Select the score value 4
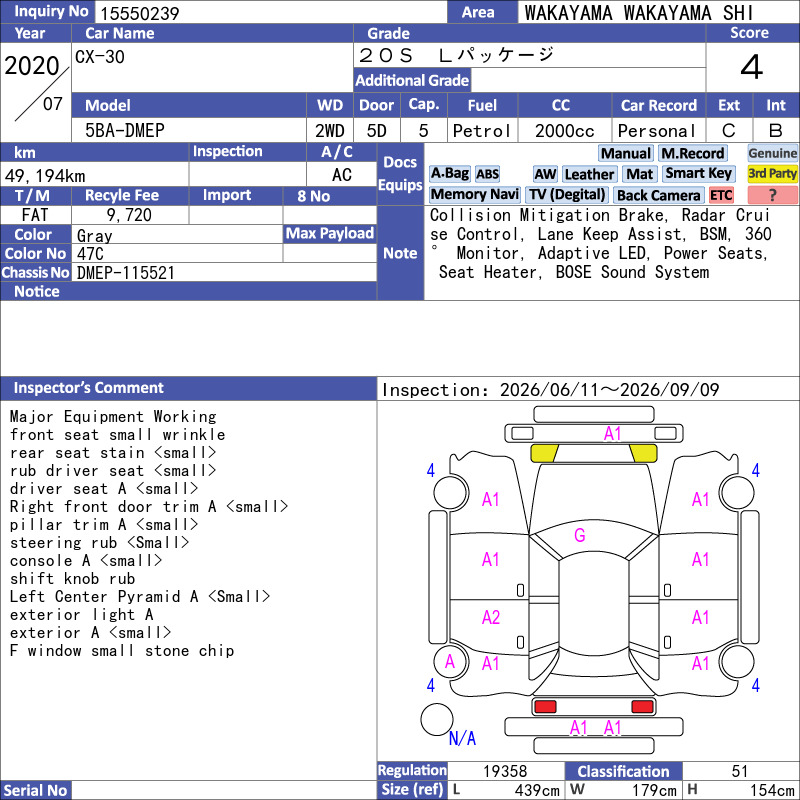Image resolution: width=800 pixels, height=800 pixels. (752, 67)
